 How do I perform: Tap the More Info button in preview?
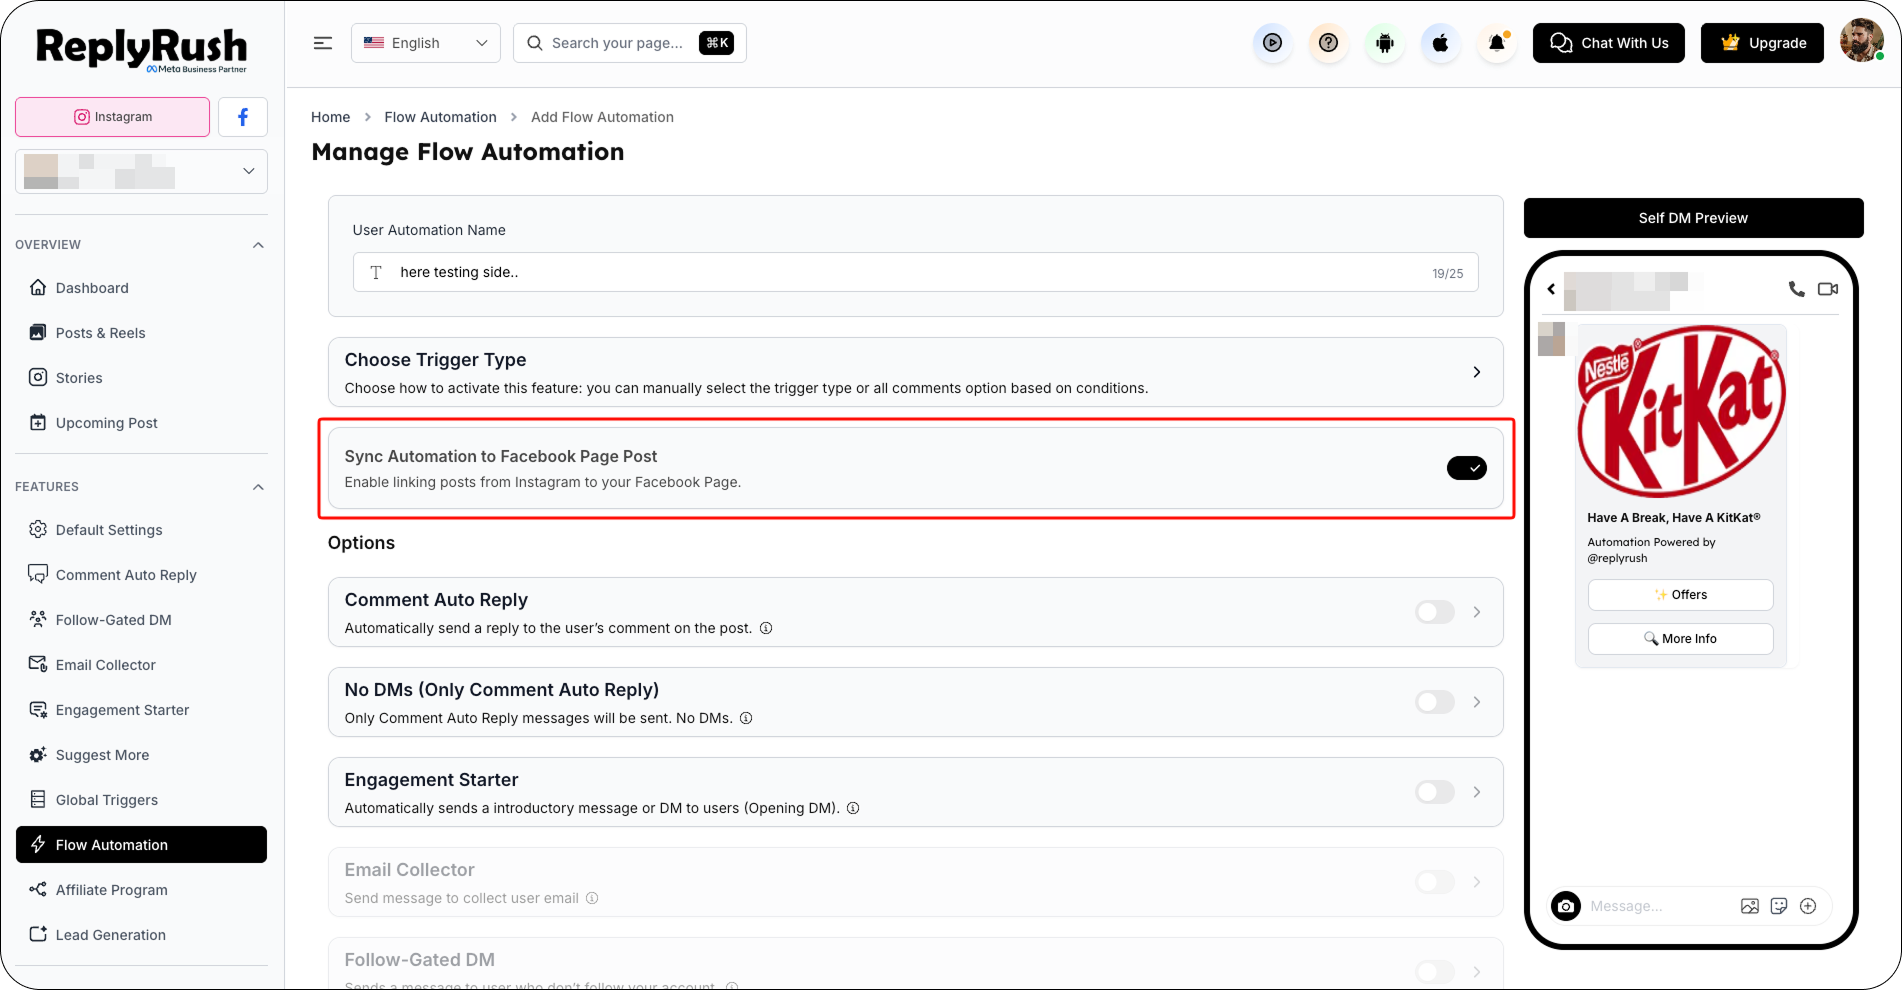pos(1681,639)
